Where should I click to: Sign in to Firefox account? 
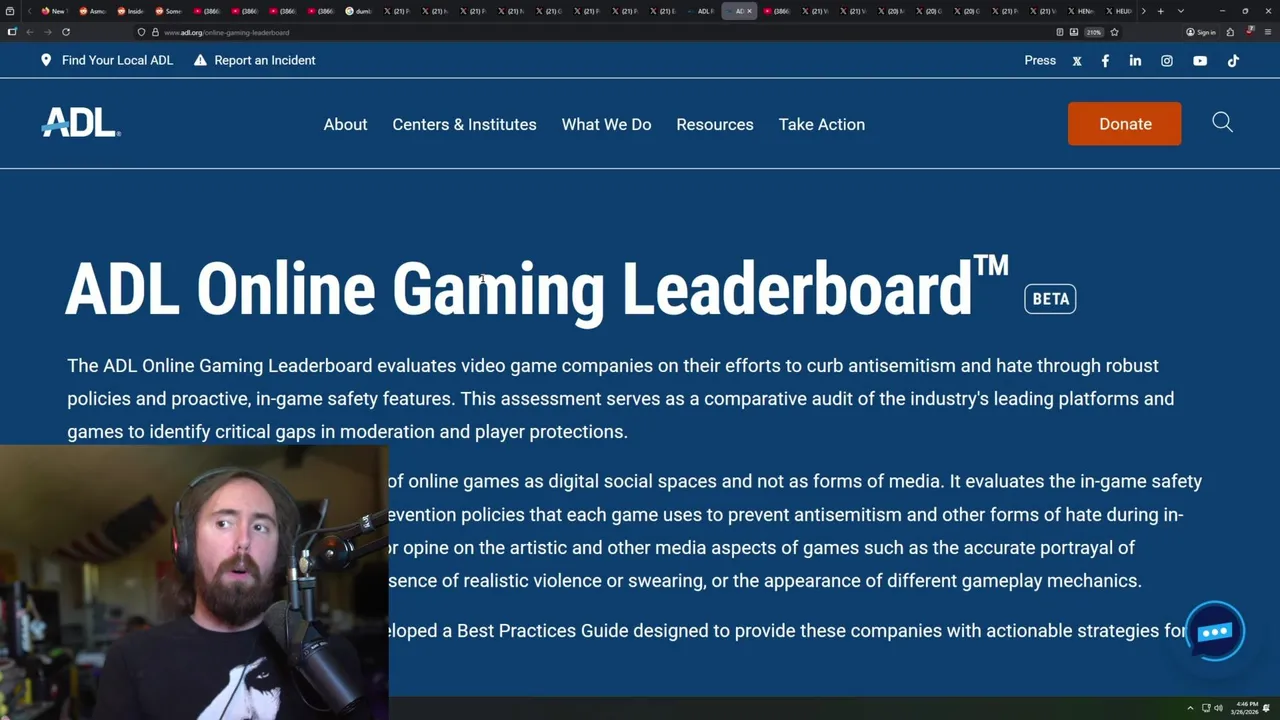(x=1200, y=32)
